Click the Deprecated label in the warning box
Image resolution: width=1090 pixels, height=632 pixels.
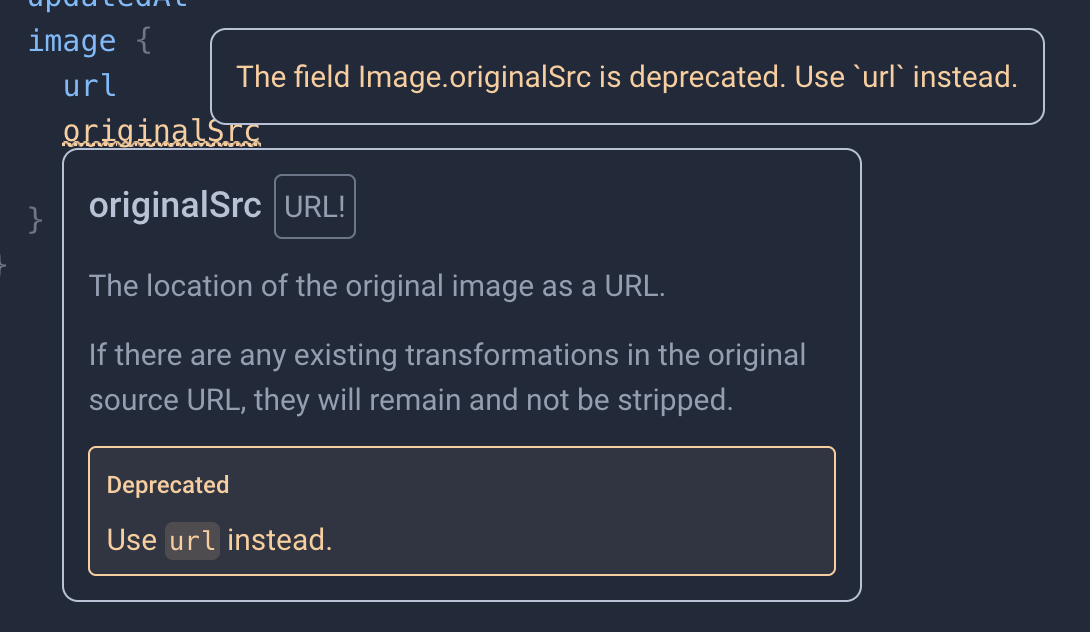[x=168, y=485]
